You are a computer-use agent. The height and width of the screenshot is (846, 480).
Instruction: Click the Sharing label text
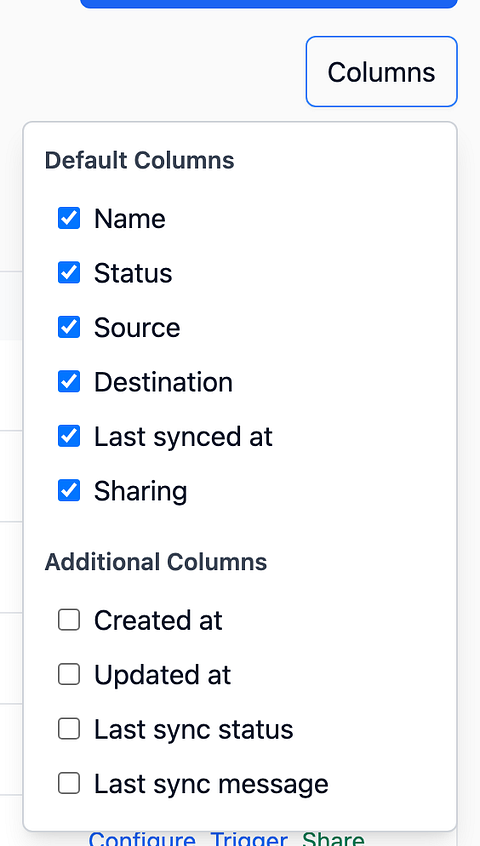(x=140, y=491)
